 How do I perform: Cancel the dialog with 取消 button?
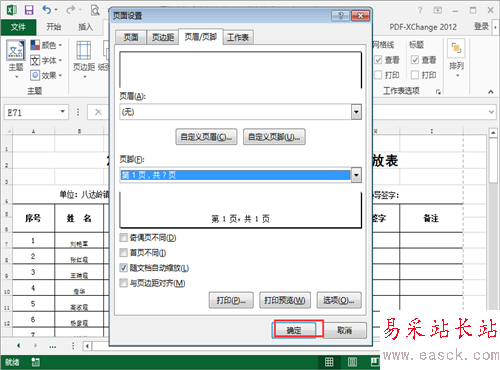click(345, 330)
